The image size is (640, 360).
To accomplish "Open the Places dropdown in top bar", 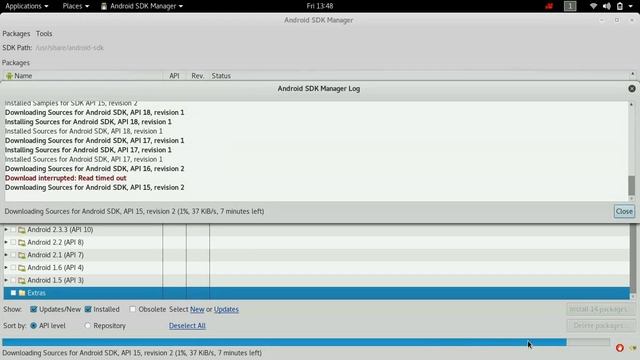I will [76, 6].
